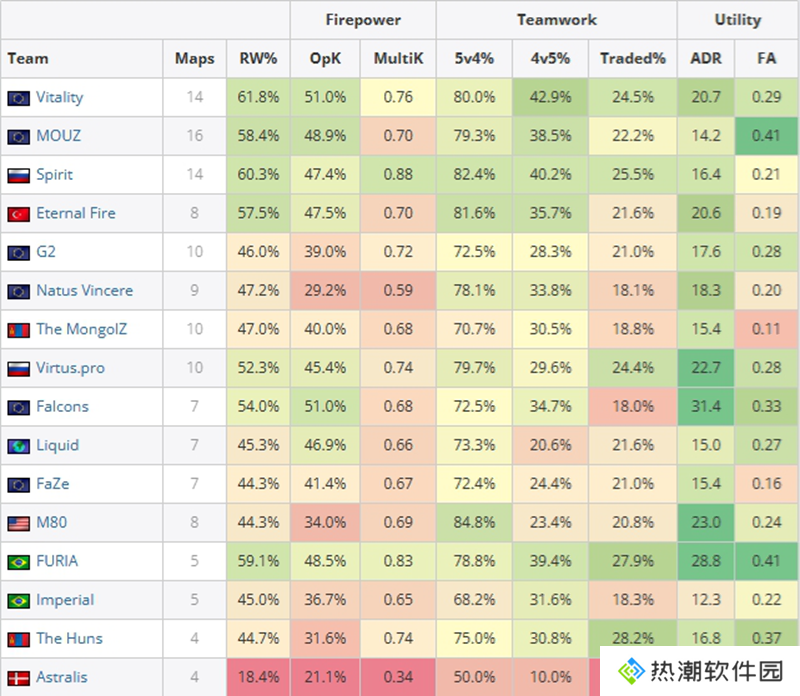Click the M80 US flag icon
Screen dimensions: 800x696
18,524
